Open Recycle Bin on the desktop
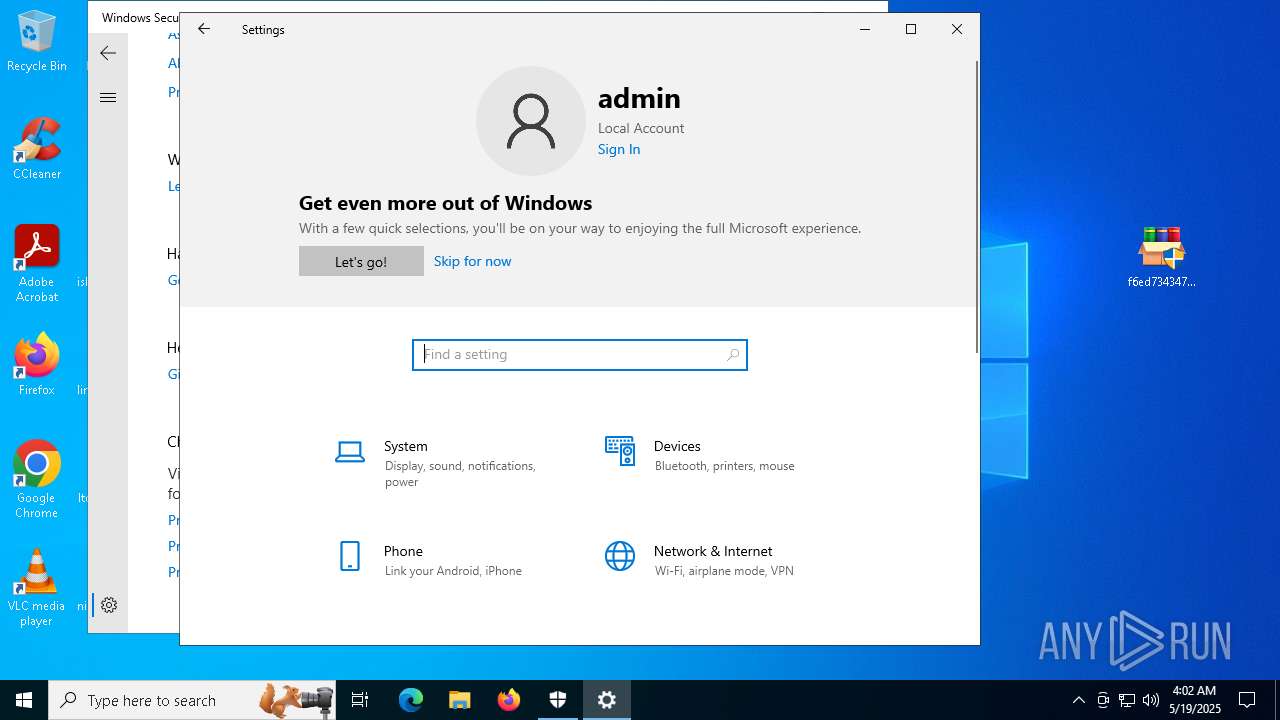The width and height of the screenshot is (1280, 720). [x=37, y=42]
